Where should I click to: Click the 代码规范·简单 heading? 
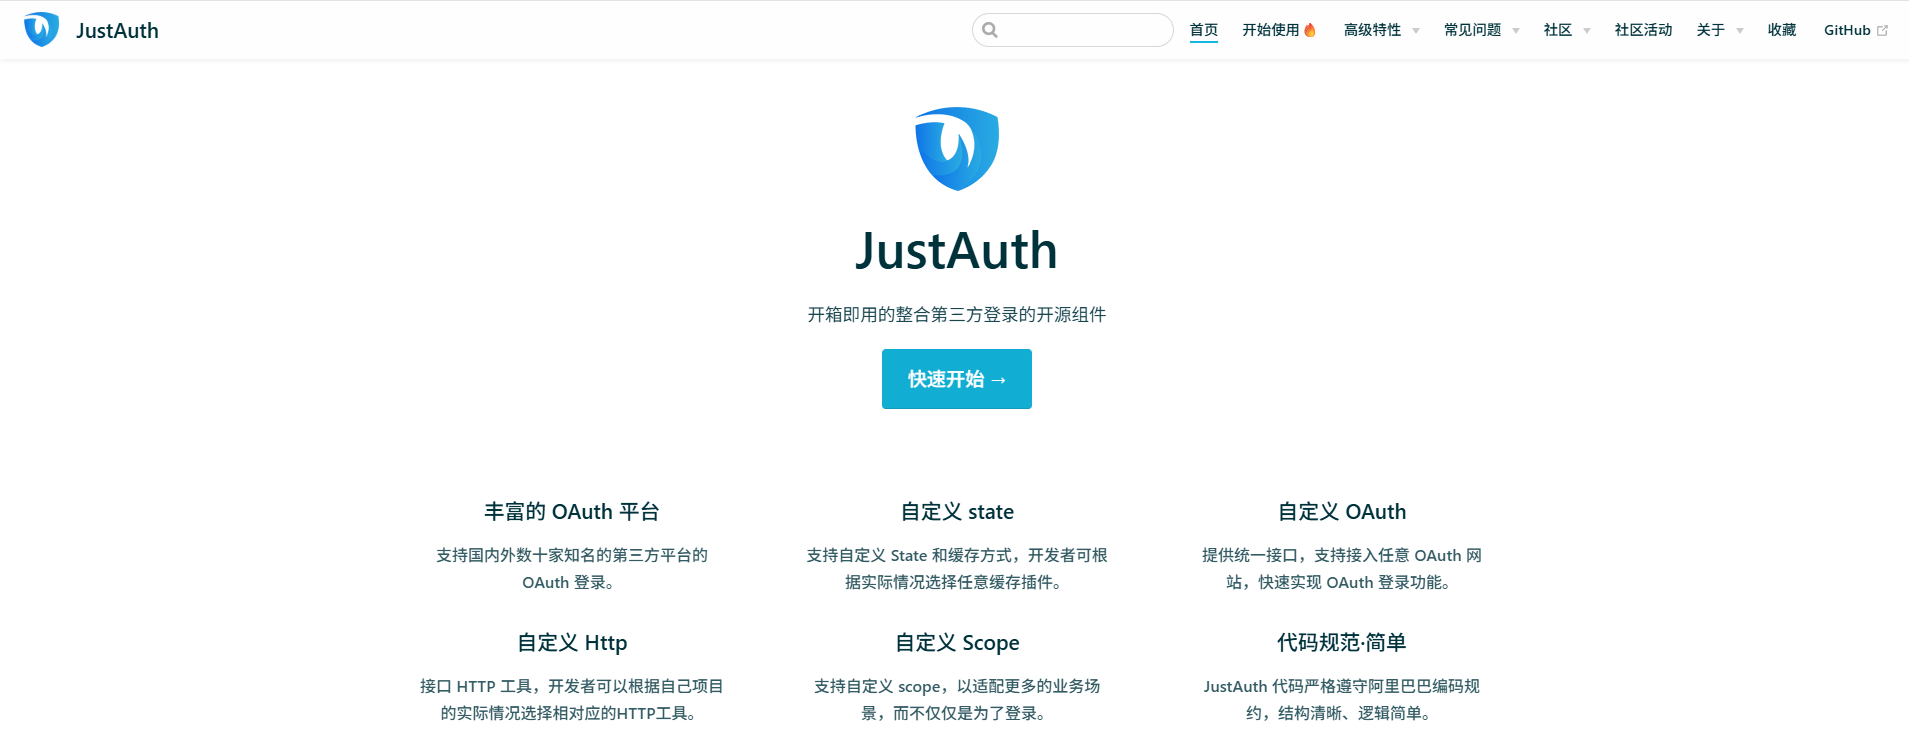(1342, 643)
